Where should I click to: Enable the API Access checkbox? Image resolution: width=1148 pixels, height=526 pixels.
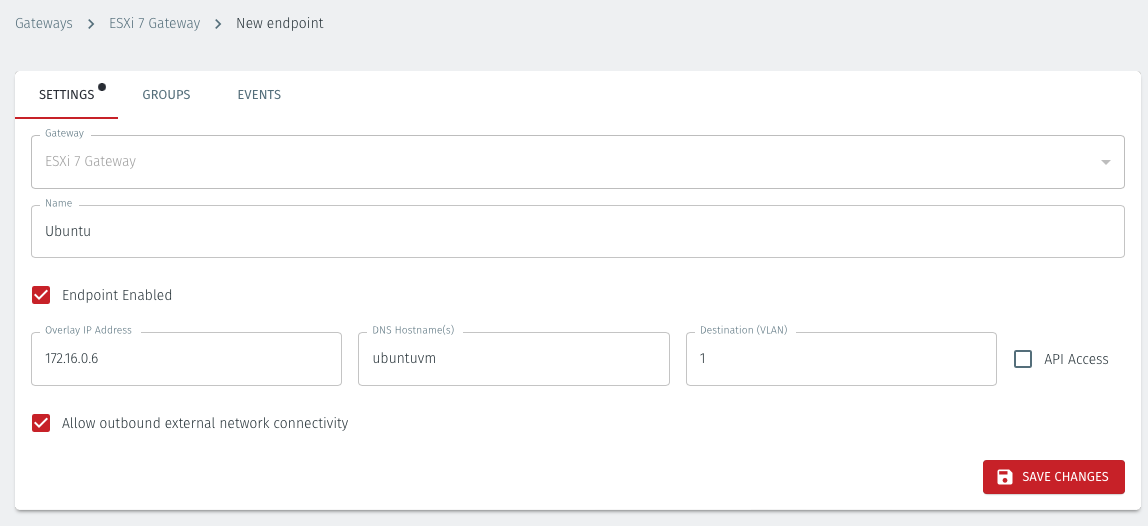pyautogui.click(x=1023, y=359)
